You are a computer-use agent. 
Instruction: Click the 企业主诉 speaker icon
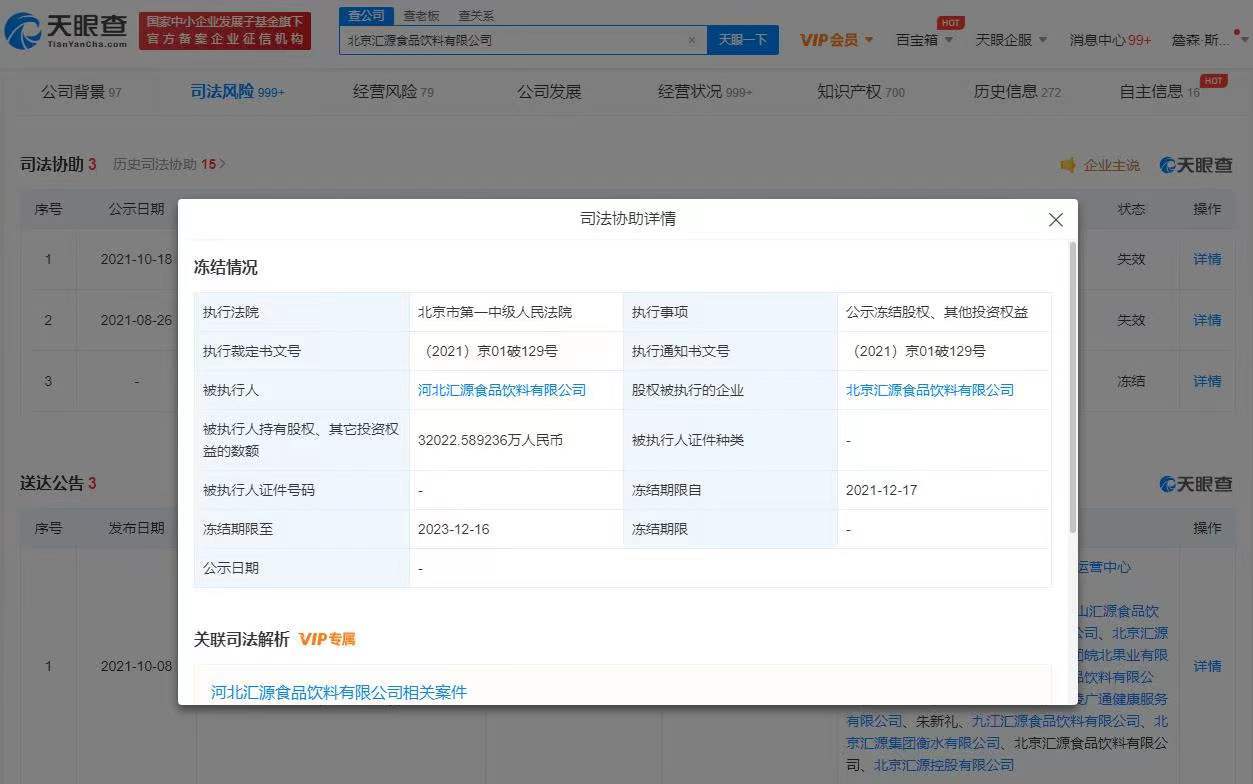point(1068,165)
